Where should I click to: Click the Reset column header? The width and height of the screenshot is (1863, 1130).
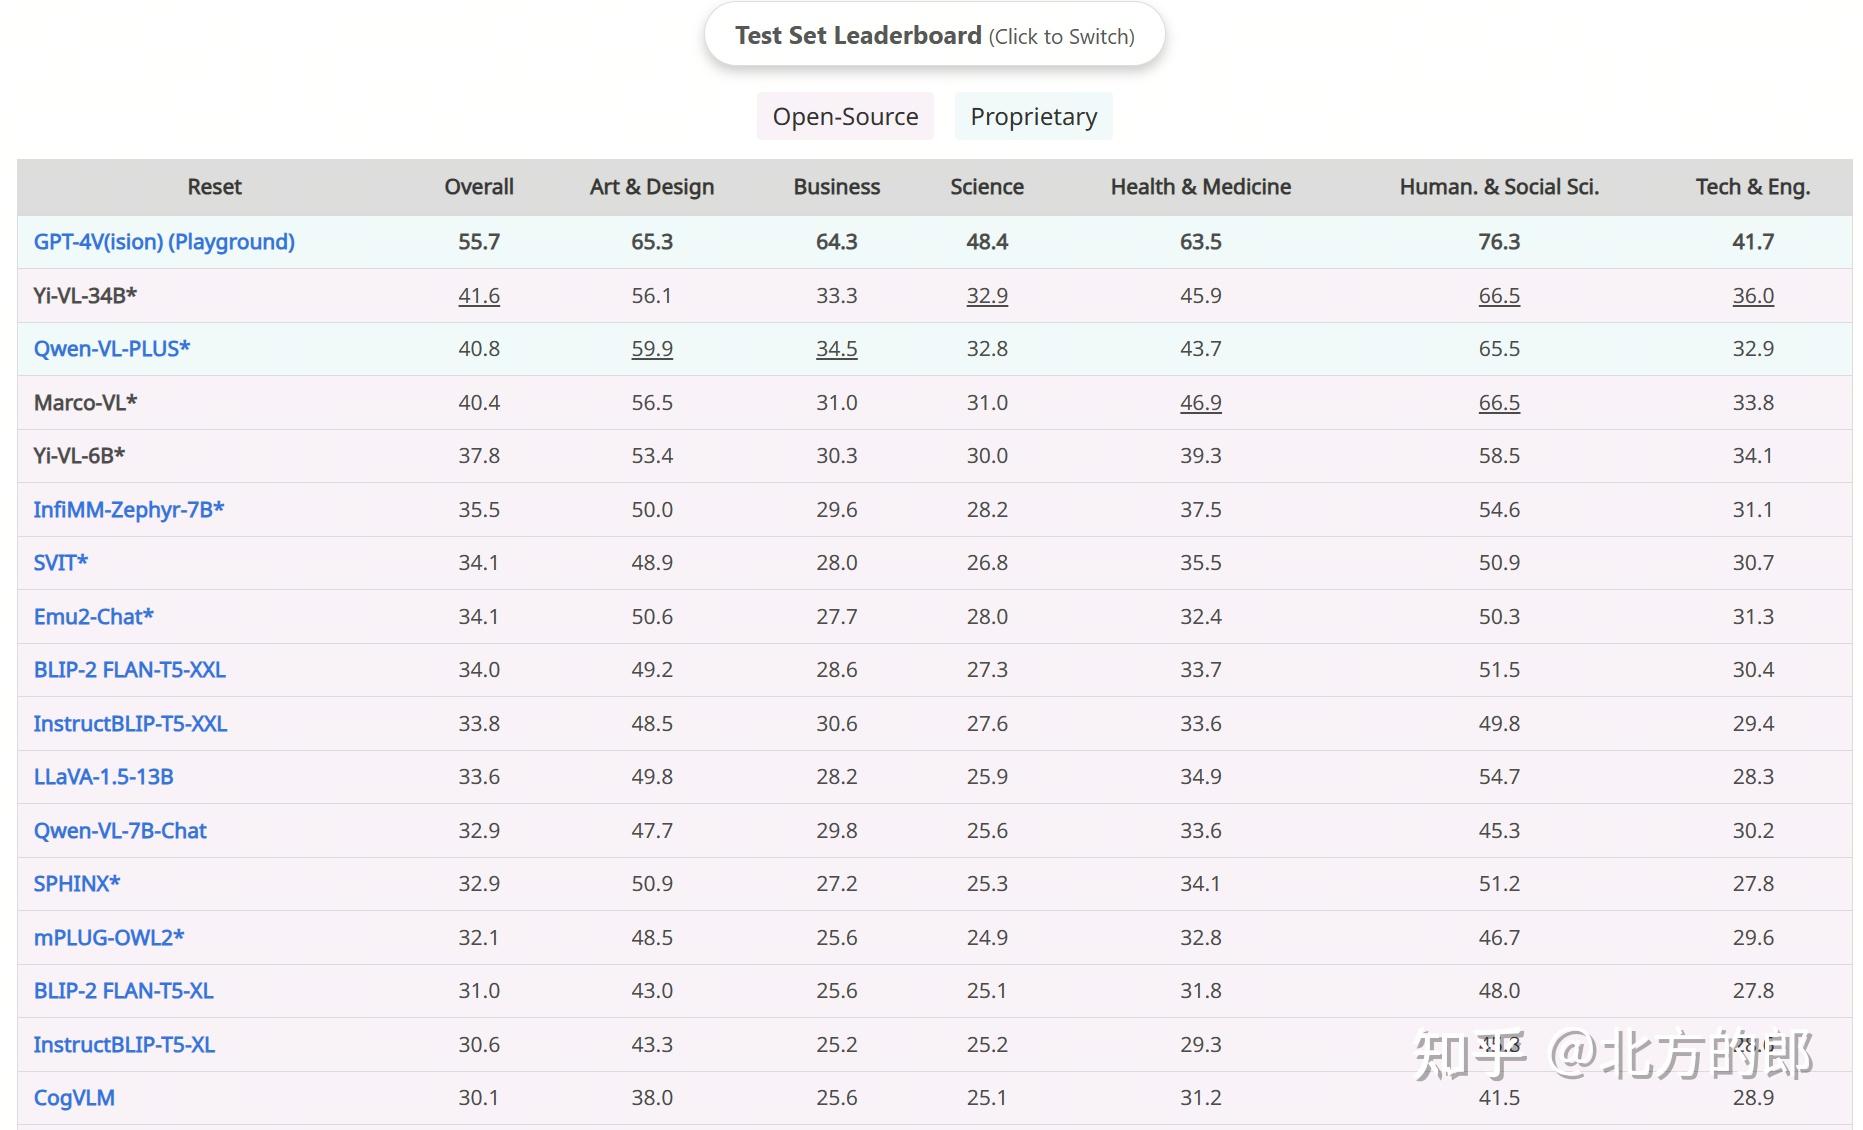click(214, 187)
